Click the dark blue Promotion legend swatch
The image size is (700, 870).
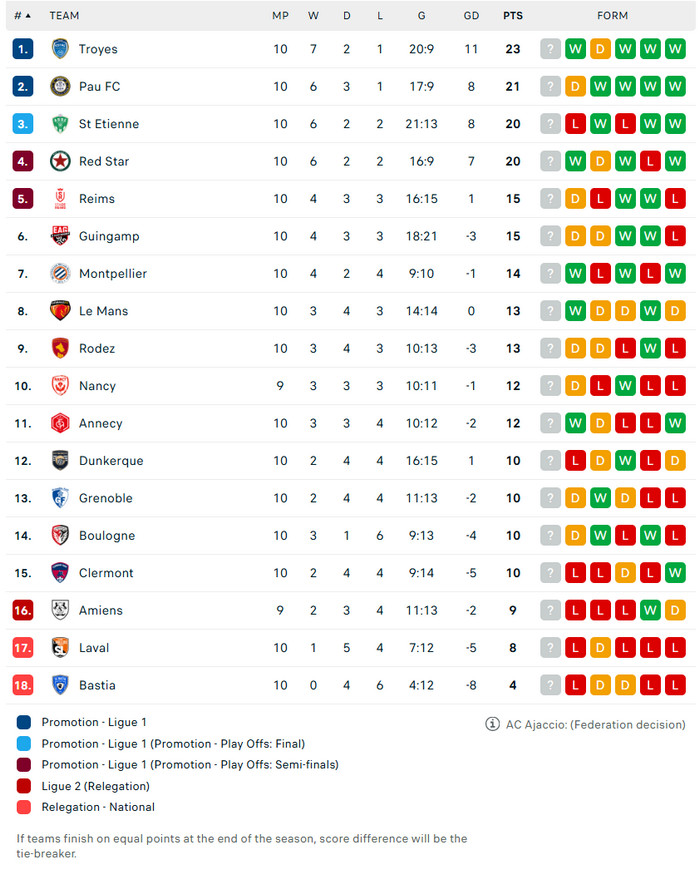[x=24, y=722]
